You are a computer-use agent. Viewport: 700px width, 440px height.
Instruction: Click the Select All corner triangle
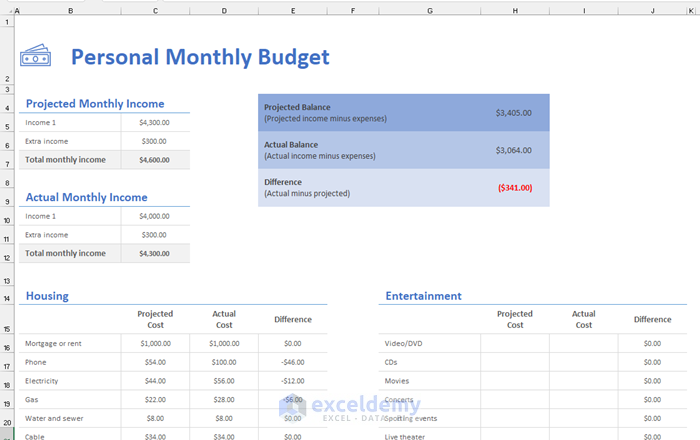click(x=12, y=11)
